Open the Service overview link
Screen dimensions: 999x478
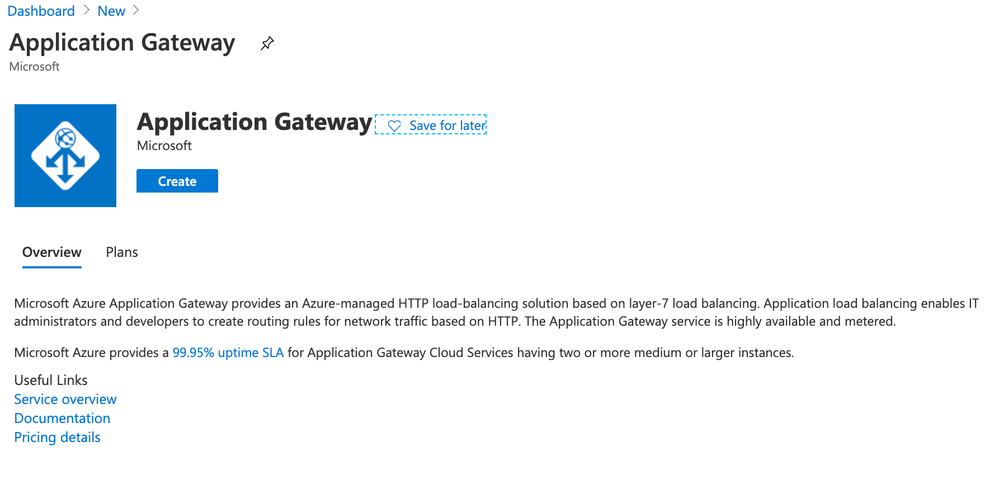click(x=65, y=400)
